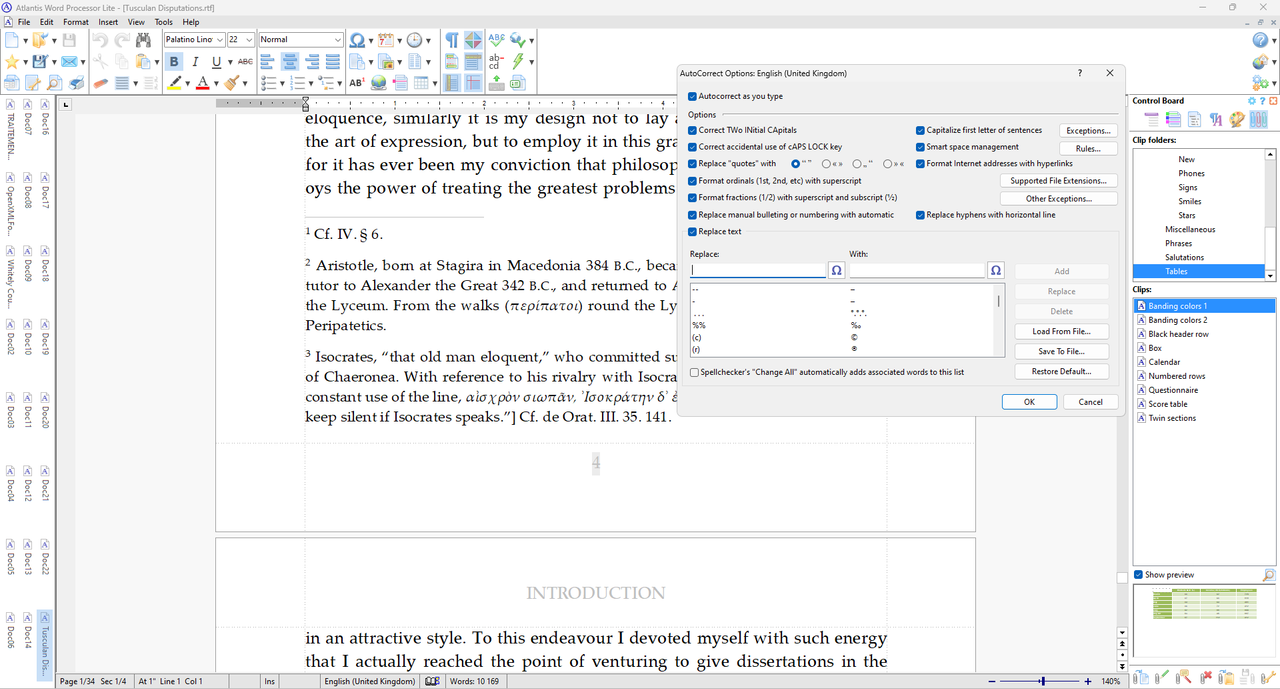Click the Rules... button
The width and height of the screenshot is (1280, 689).
pyautogui.click(x=1088, y=148)
